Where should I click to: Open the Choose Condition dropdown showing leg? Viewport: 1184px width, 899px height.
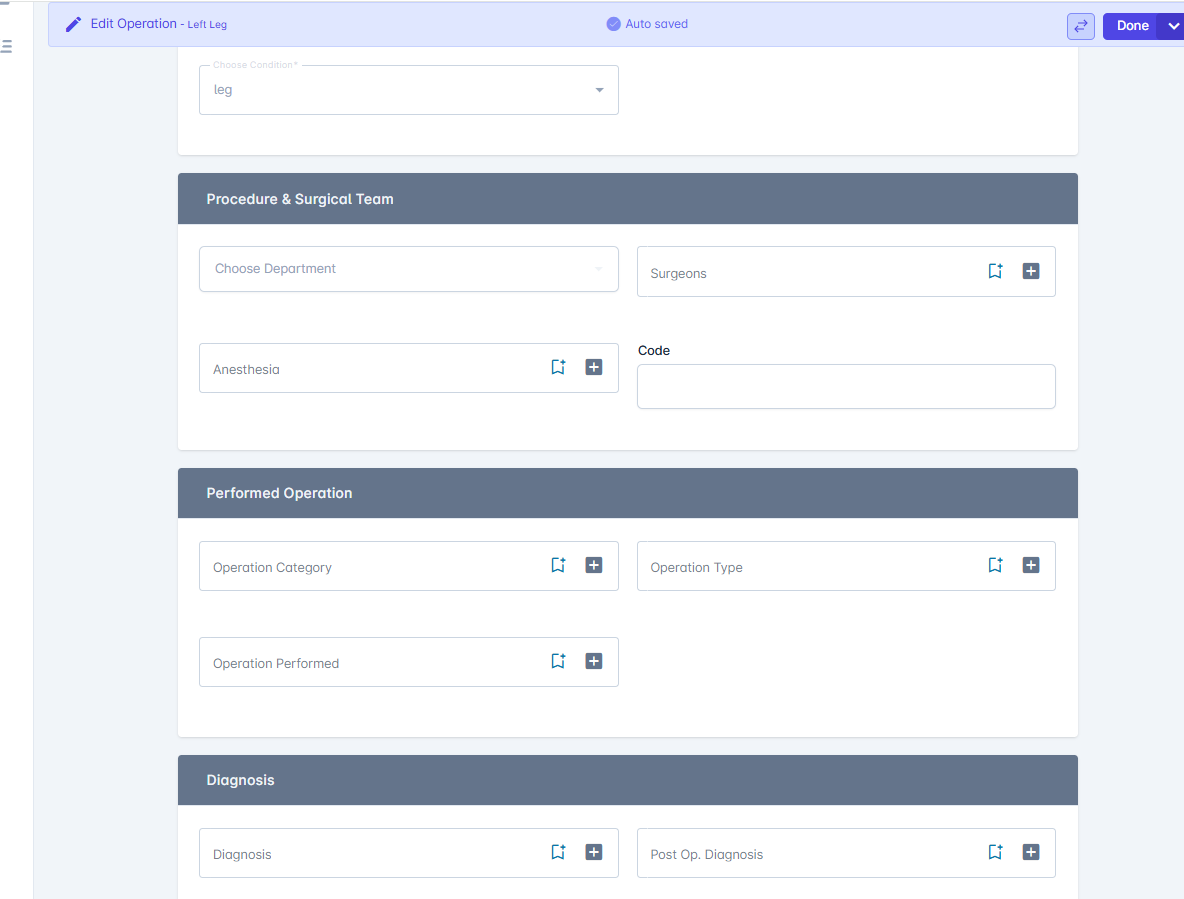(409, 90)
